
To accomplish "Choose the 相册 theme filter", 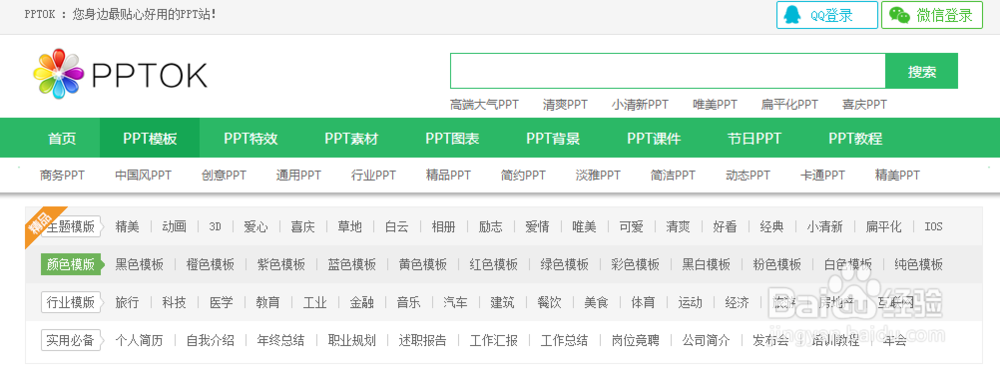I will coord(443,226).
